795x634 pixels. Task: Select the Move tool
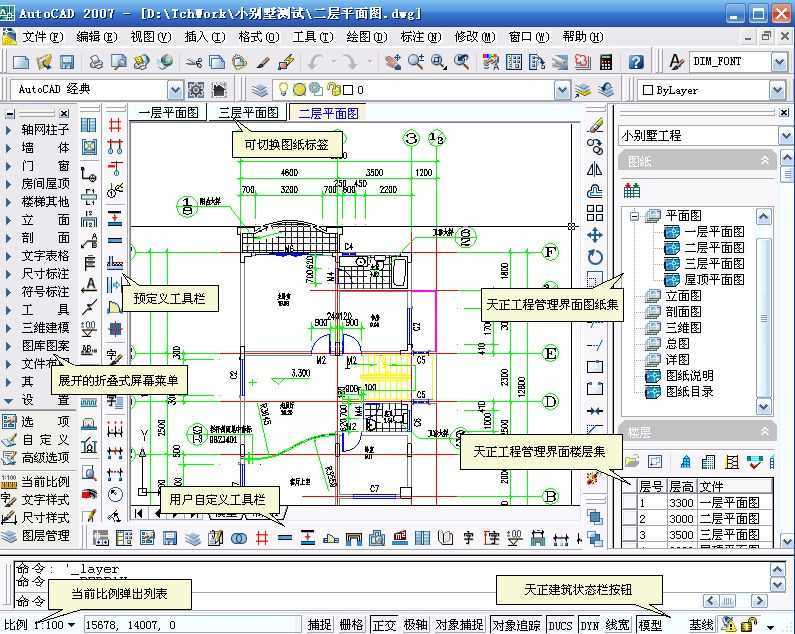[595, 235]
